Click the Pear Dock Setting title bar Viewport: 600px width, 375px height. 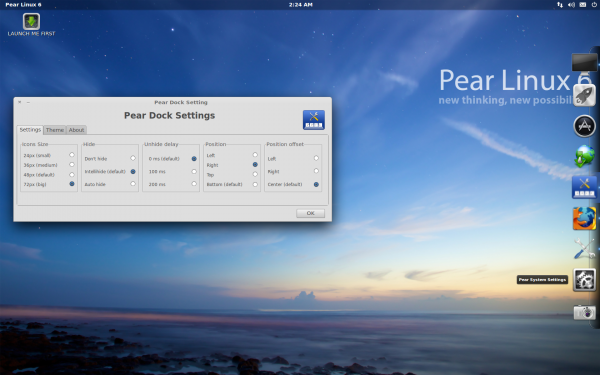[181, 102]
